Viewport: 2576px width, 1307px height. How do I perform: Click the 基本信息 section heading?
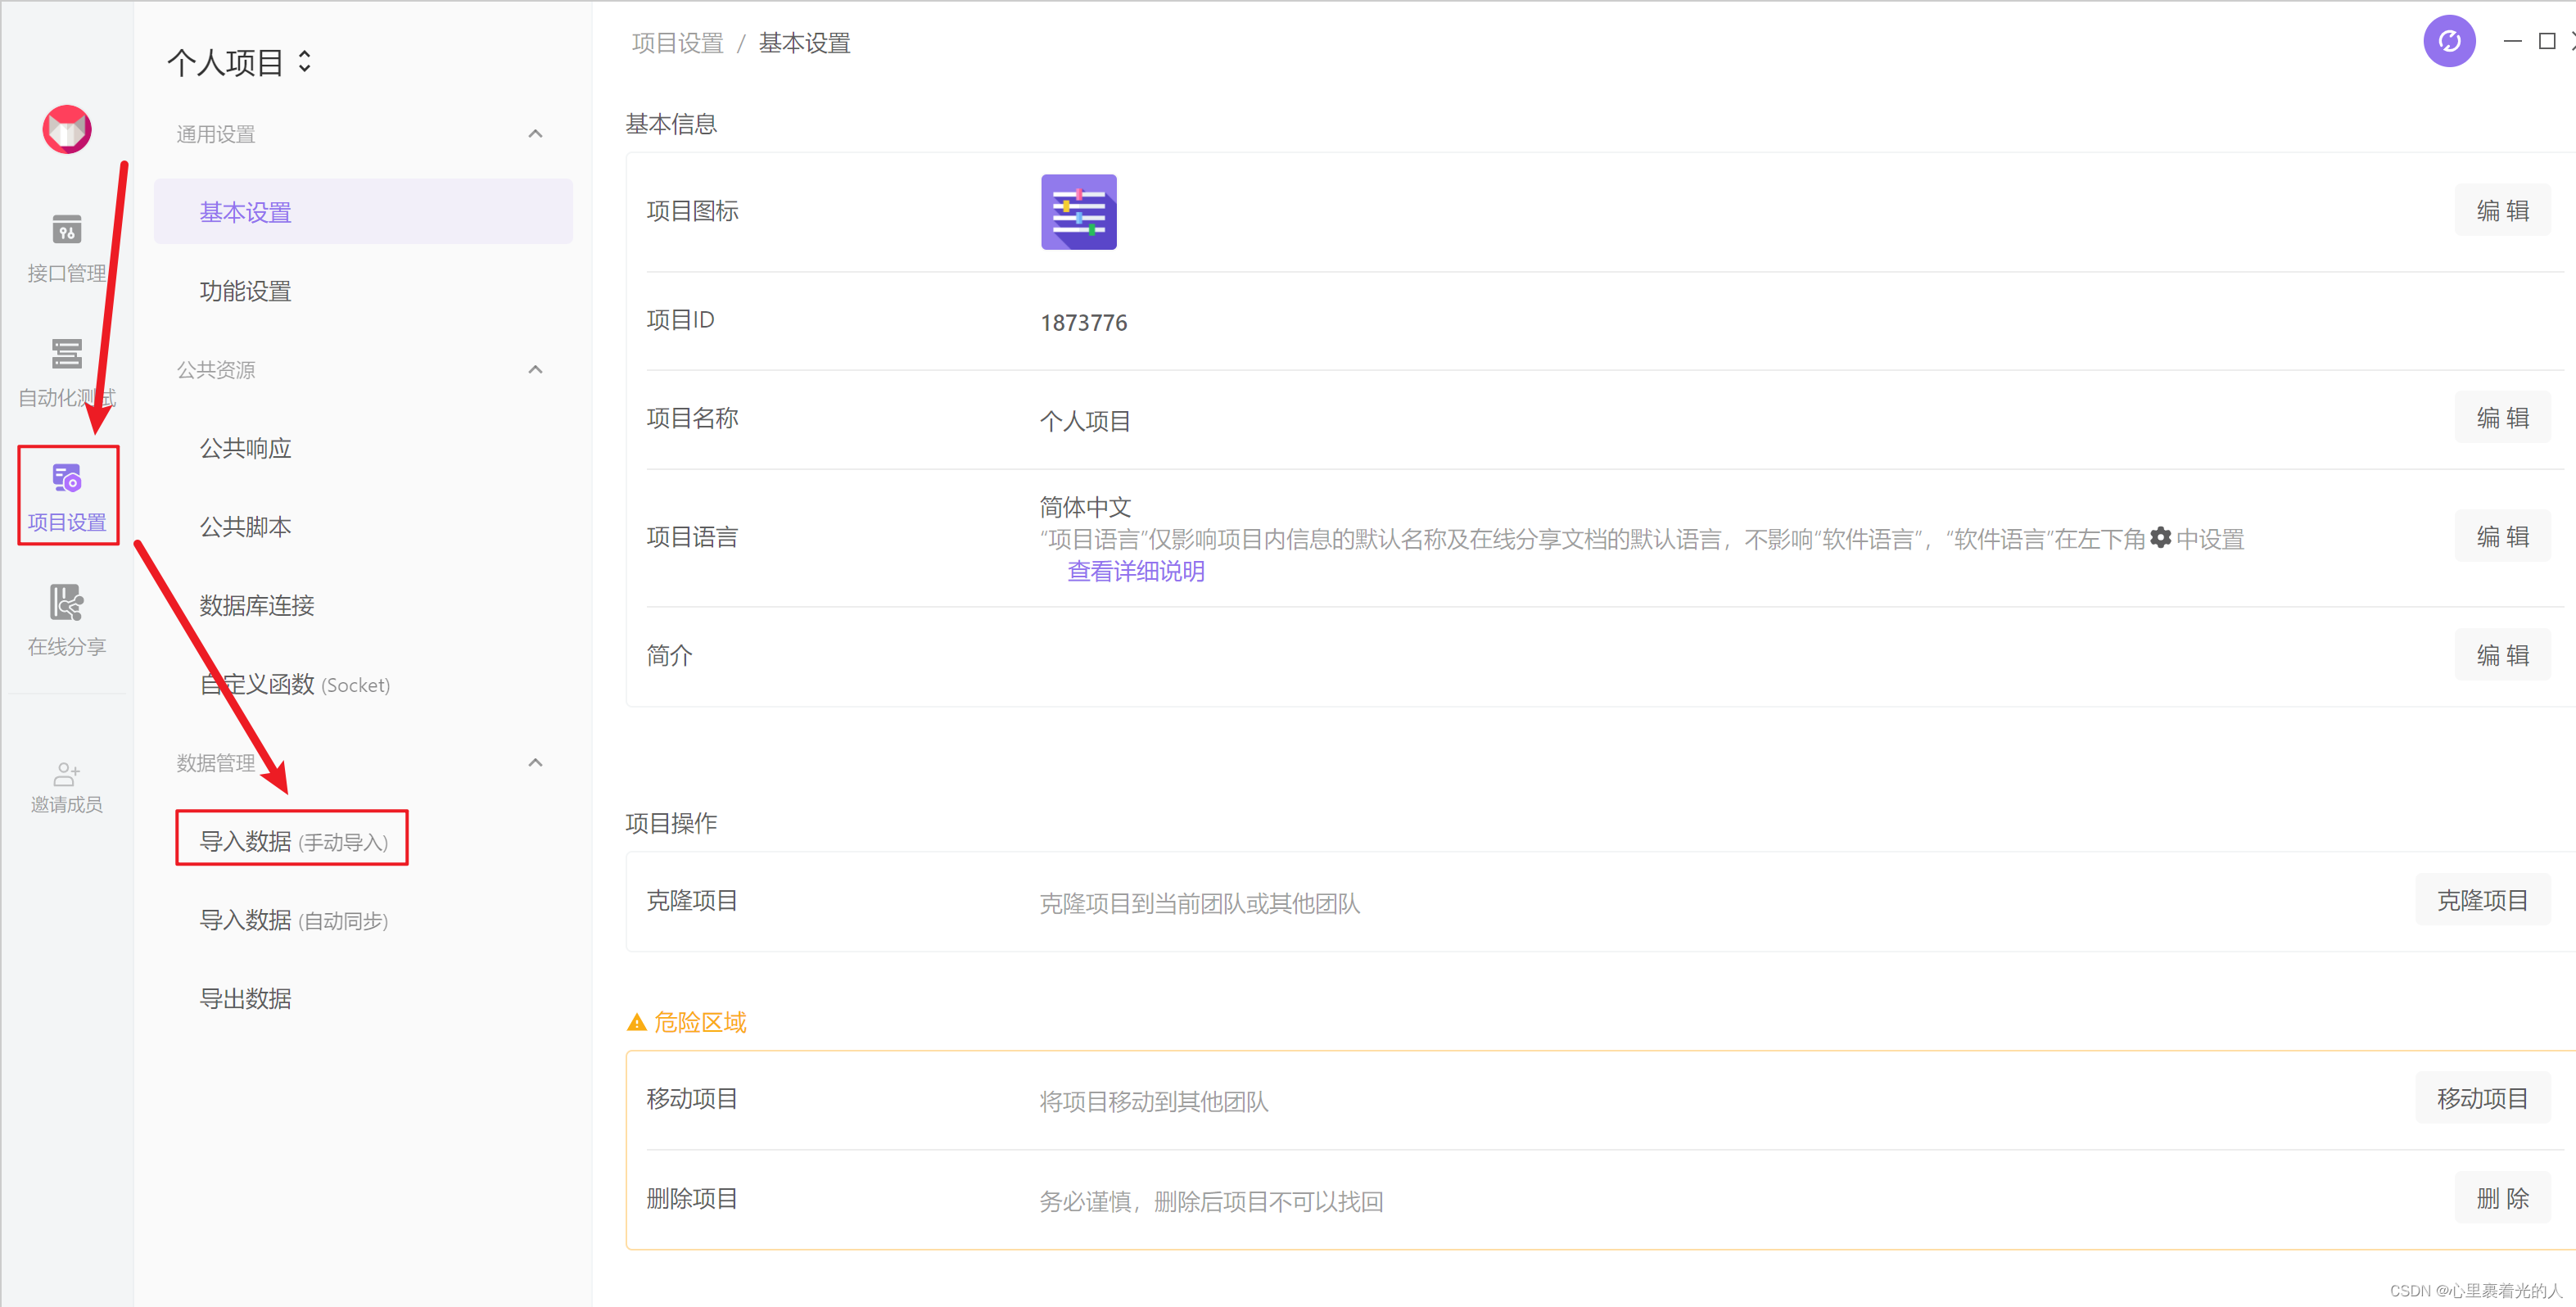[x=671, y=124]
